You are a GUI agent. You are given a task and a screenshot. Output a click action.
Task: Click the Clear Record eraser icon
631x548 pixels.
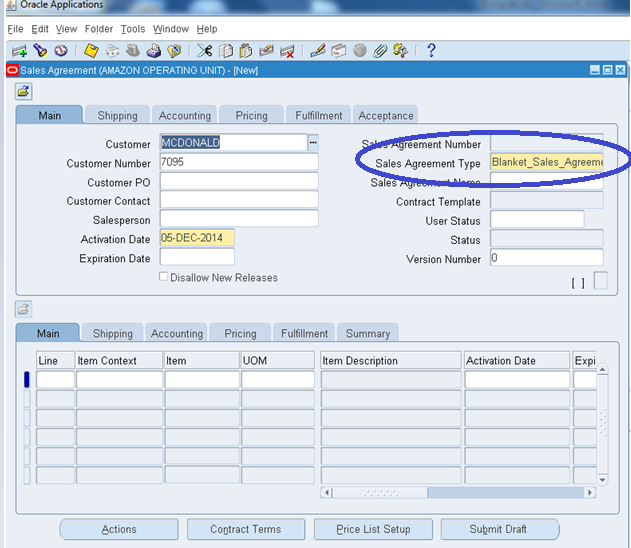coord(266,51)
